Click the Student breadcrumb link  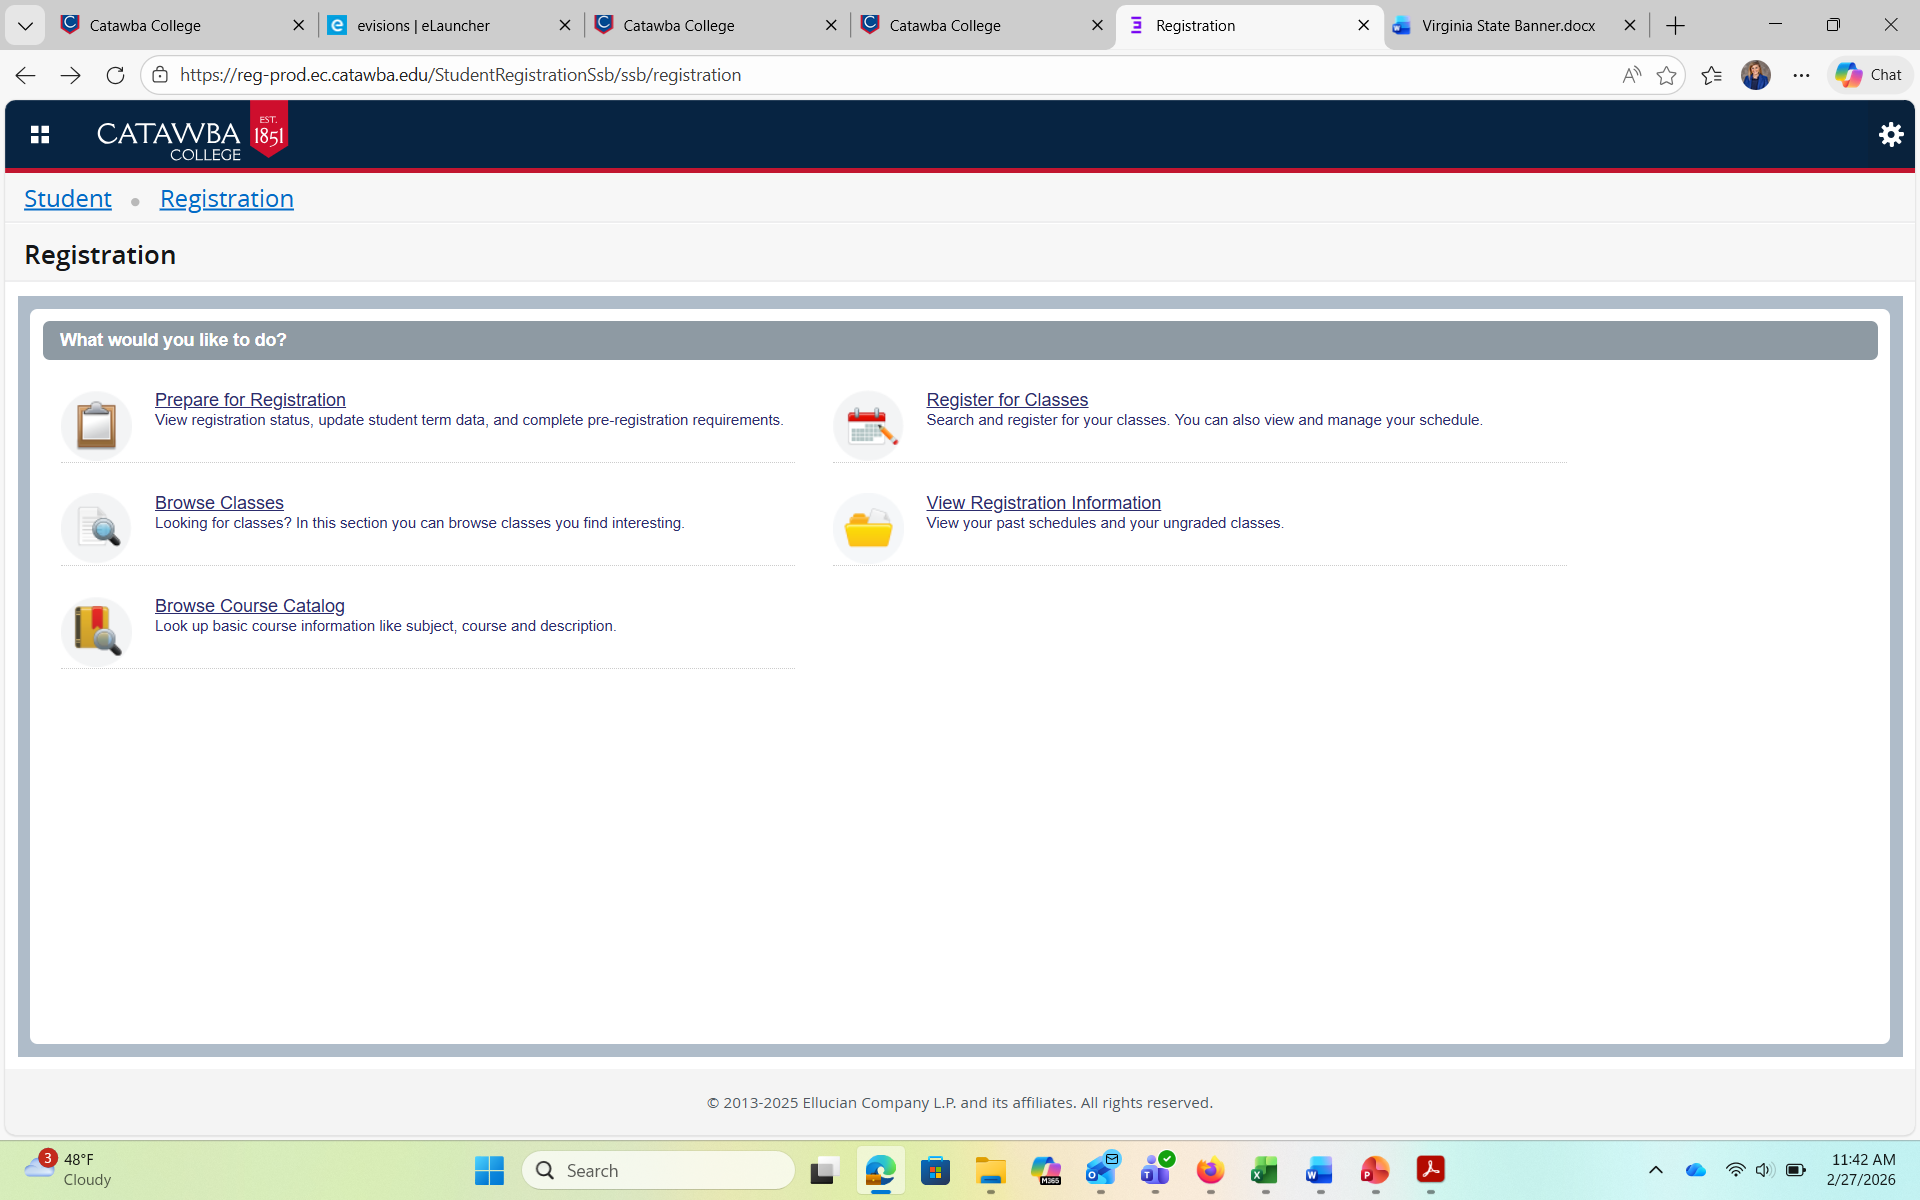pos(68,199)
